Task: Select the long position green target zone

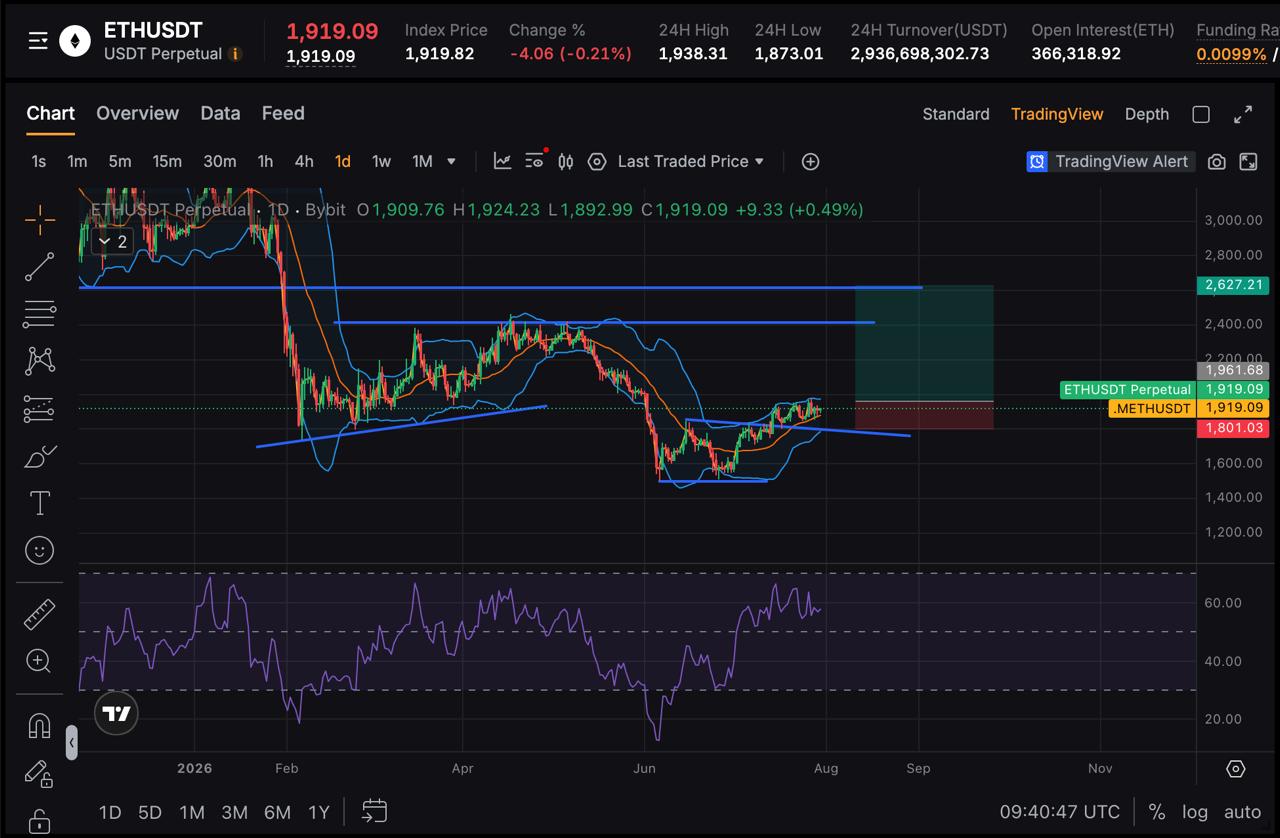Action: click(x=924, y=344)
